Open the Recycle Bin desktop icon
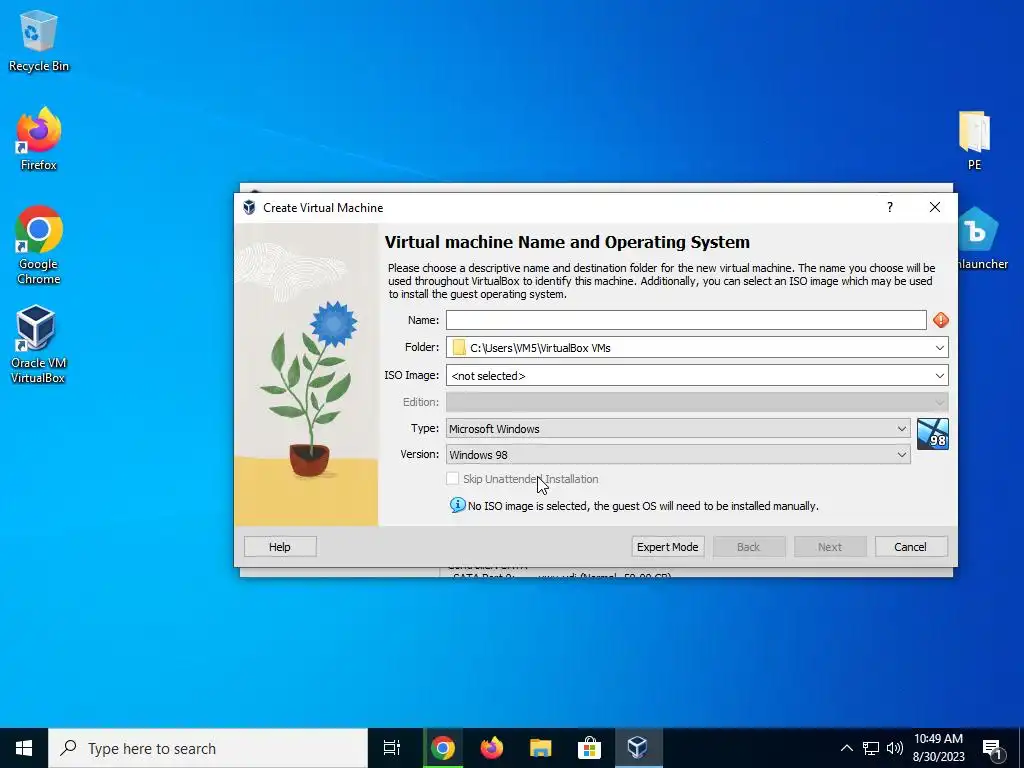The width and height of the screenshot is (1024, 768). coord(39,41)
